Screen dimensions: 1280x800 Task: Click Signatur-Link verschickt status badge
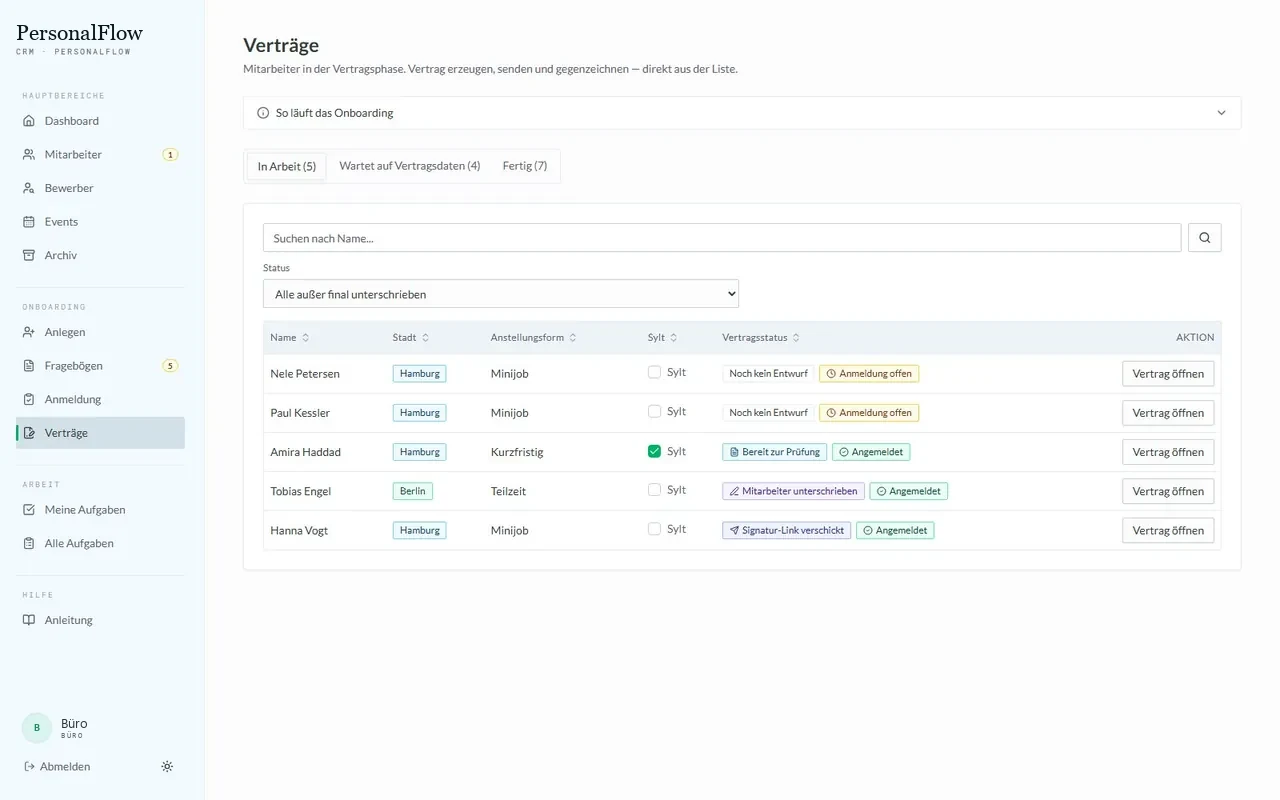787,531
